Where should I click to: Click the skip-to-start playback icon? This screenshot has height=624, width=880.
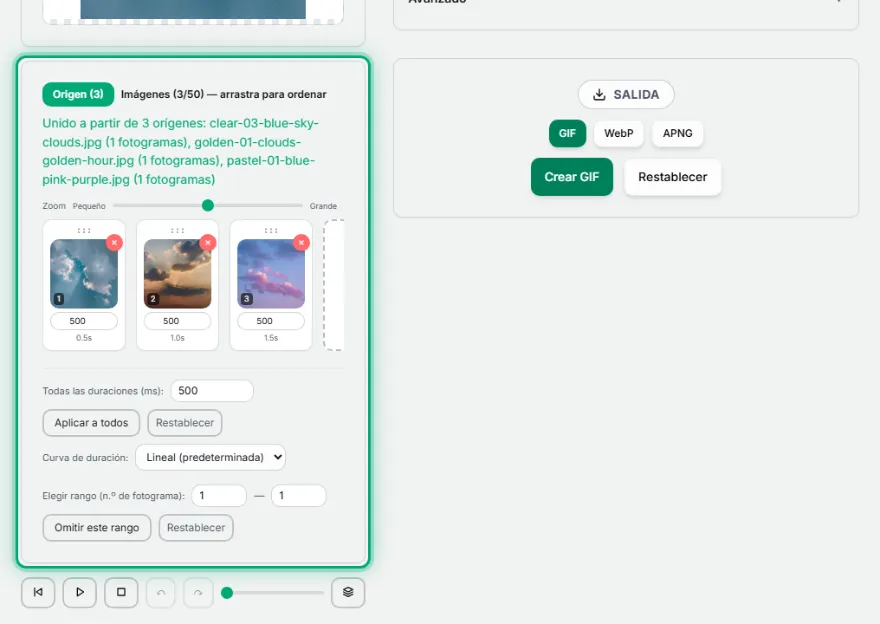(x=38, y=592)
